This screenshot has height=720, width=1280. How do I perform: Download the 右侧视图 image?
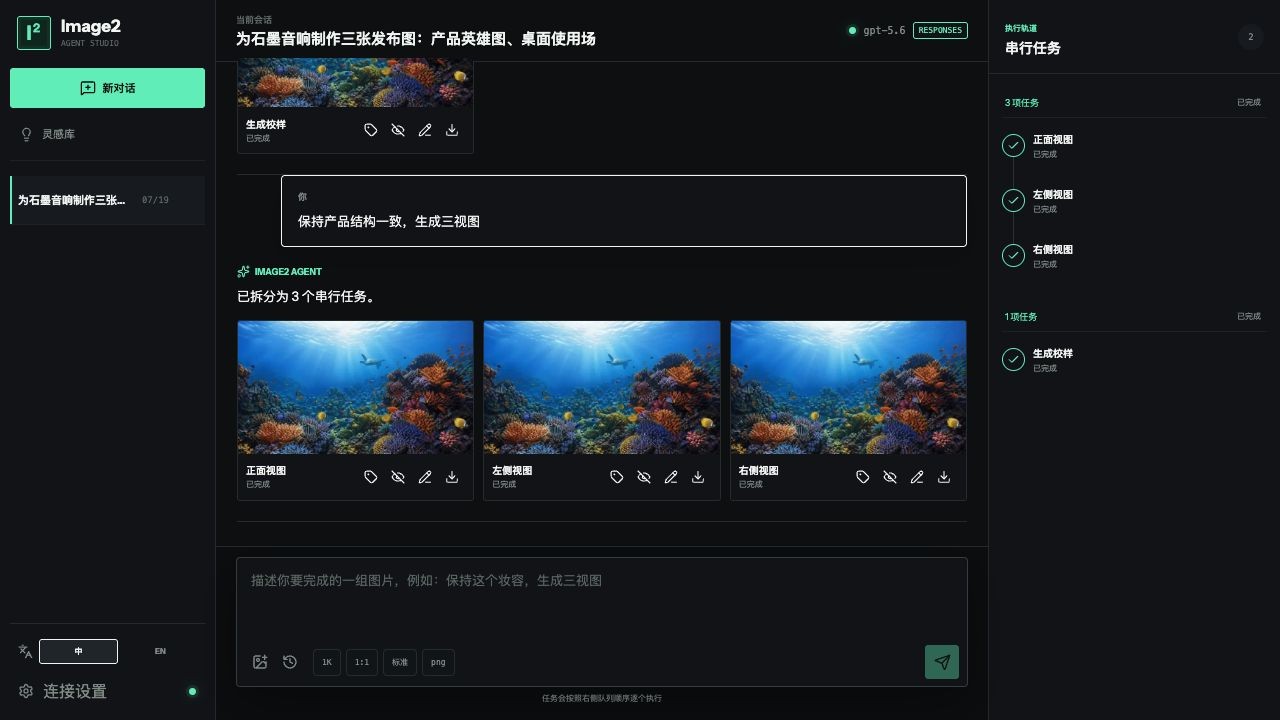[x=944, y=477]
